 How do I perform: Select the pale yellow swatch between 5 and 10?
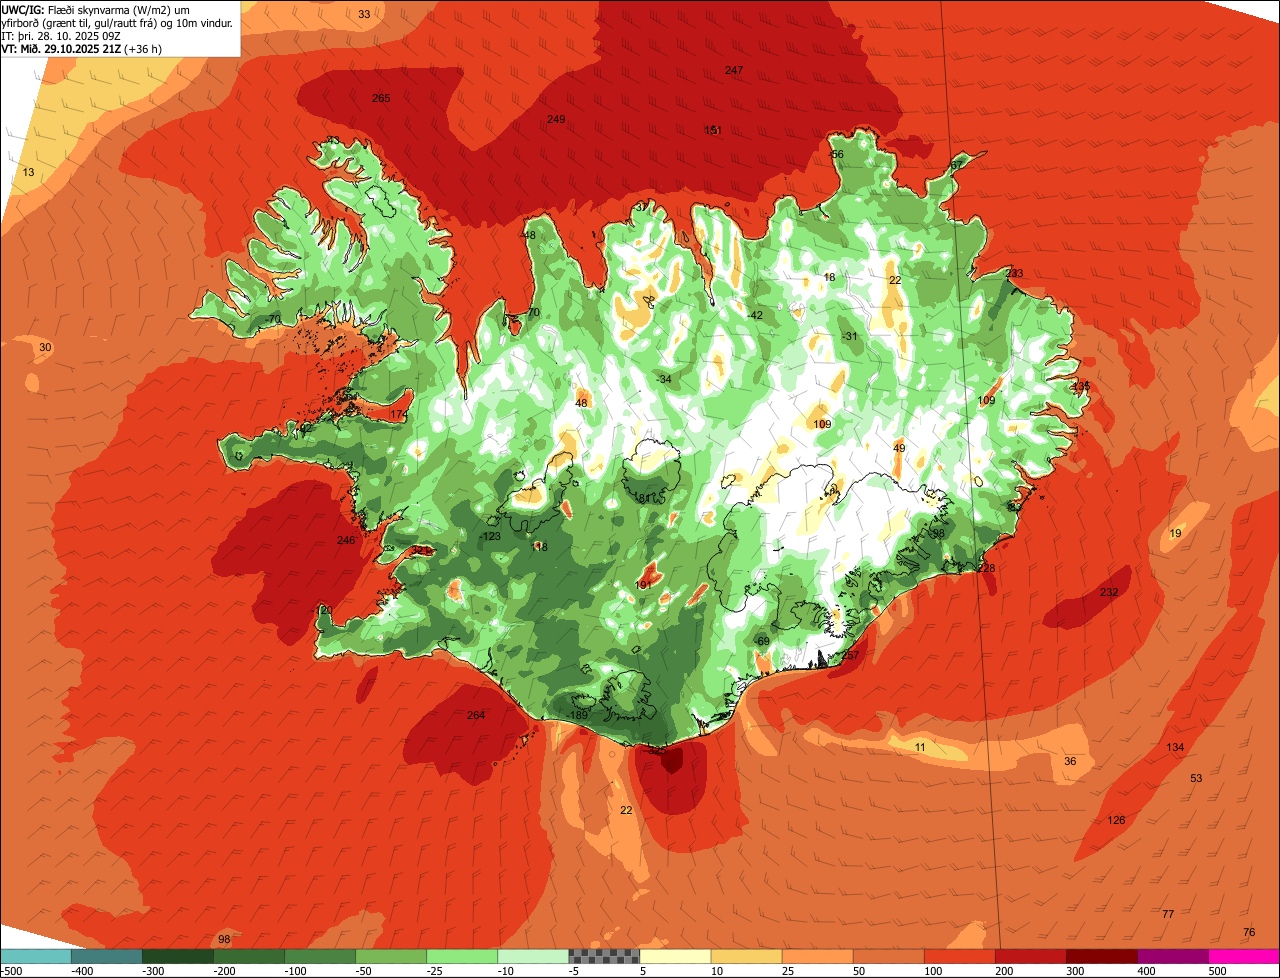tap(674, 957)
